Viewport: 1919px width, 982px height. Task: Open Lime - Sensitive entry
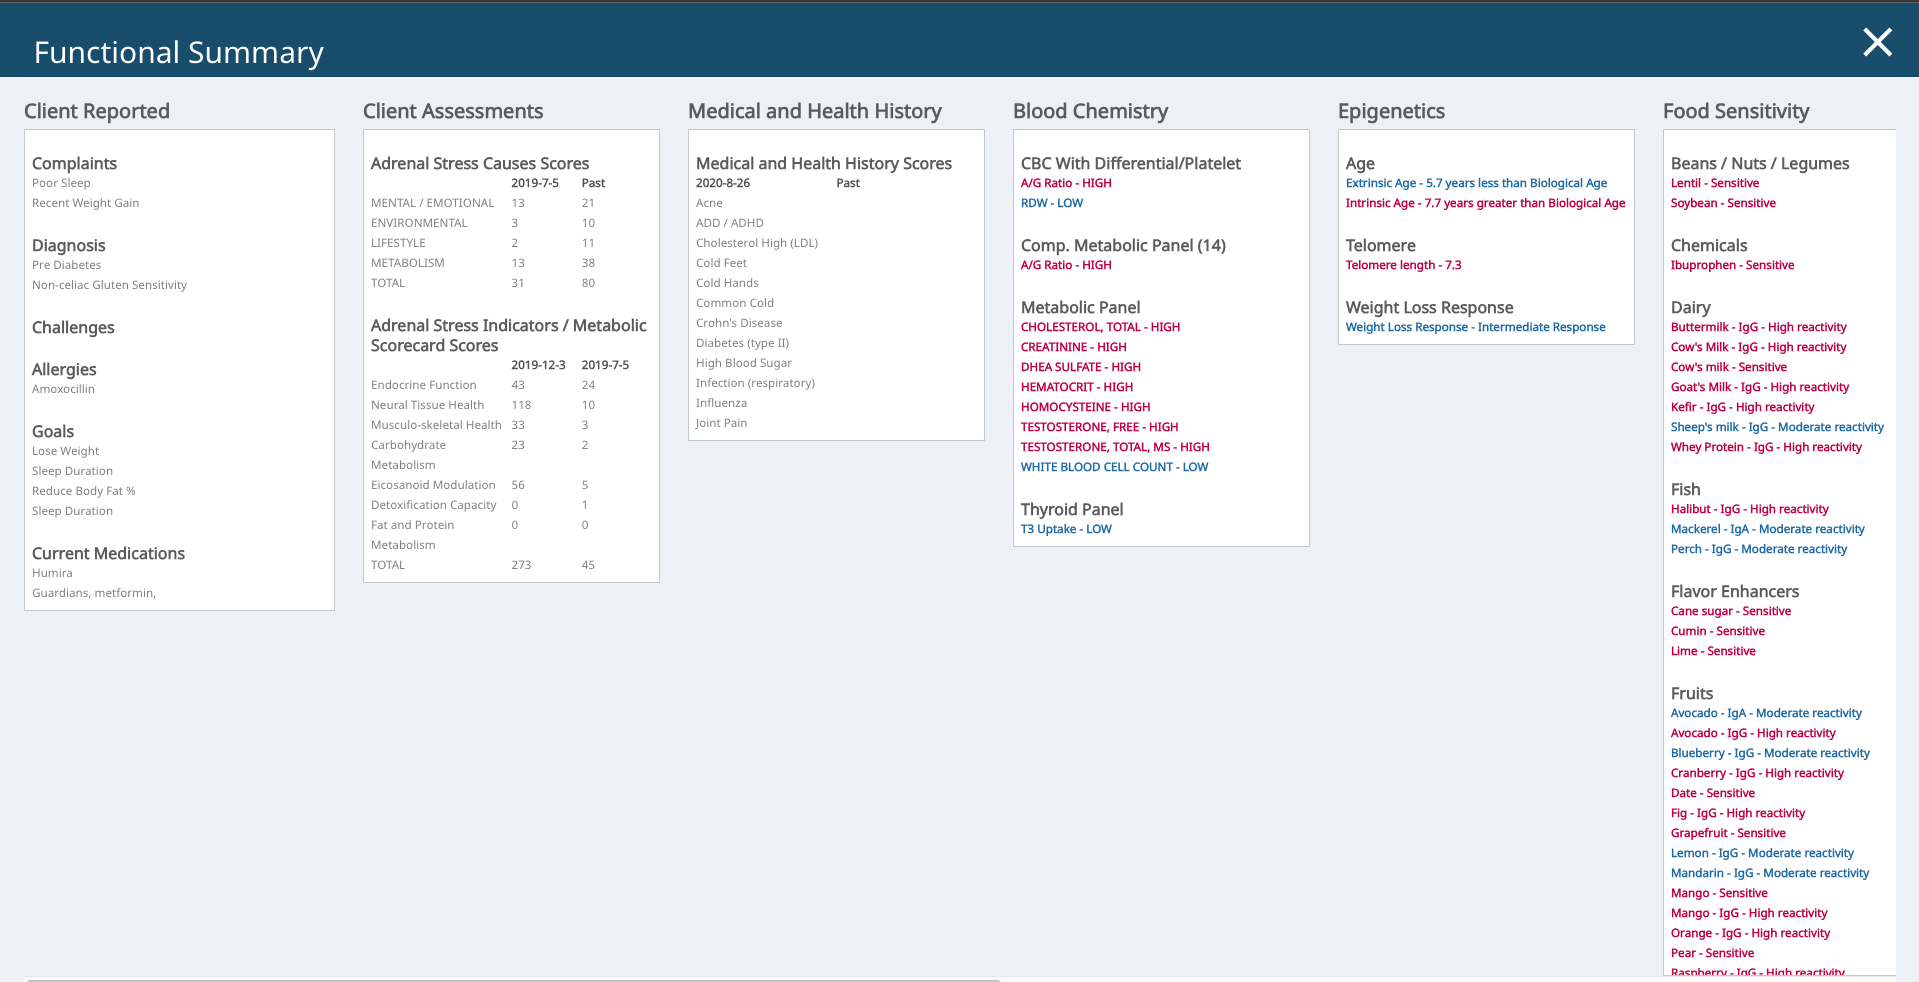1713,651
